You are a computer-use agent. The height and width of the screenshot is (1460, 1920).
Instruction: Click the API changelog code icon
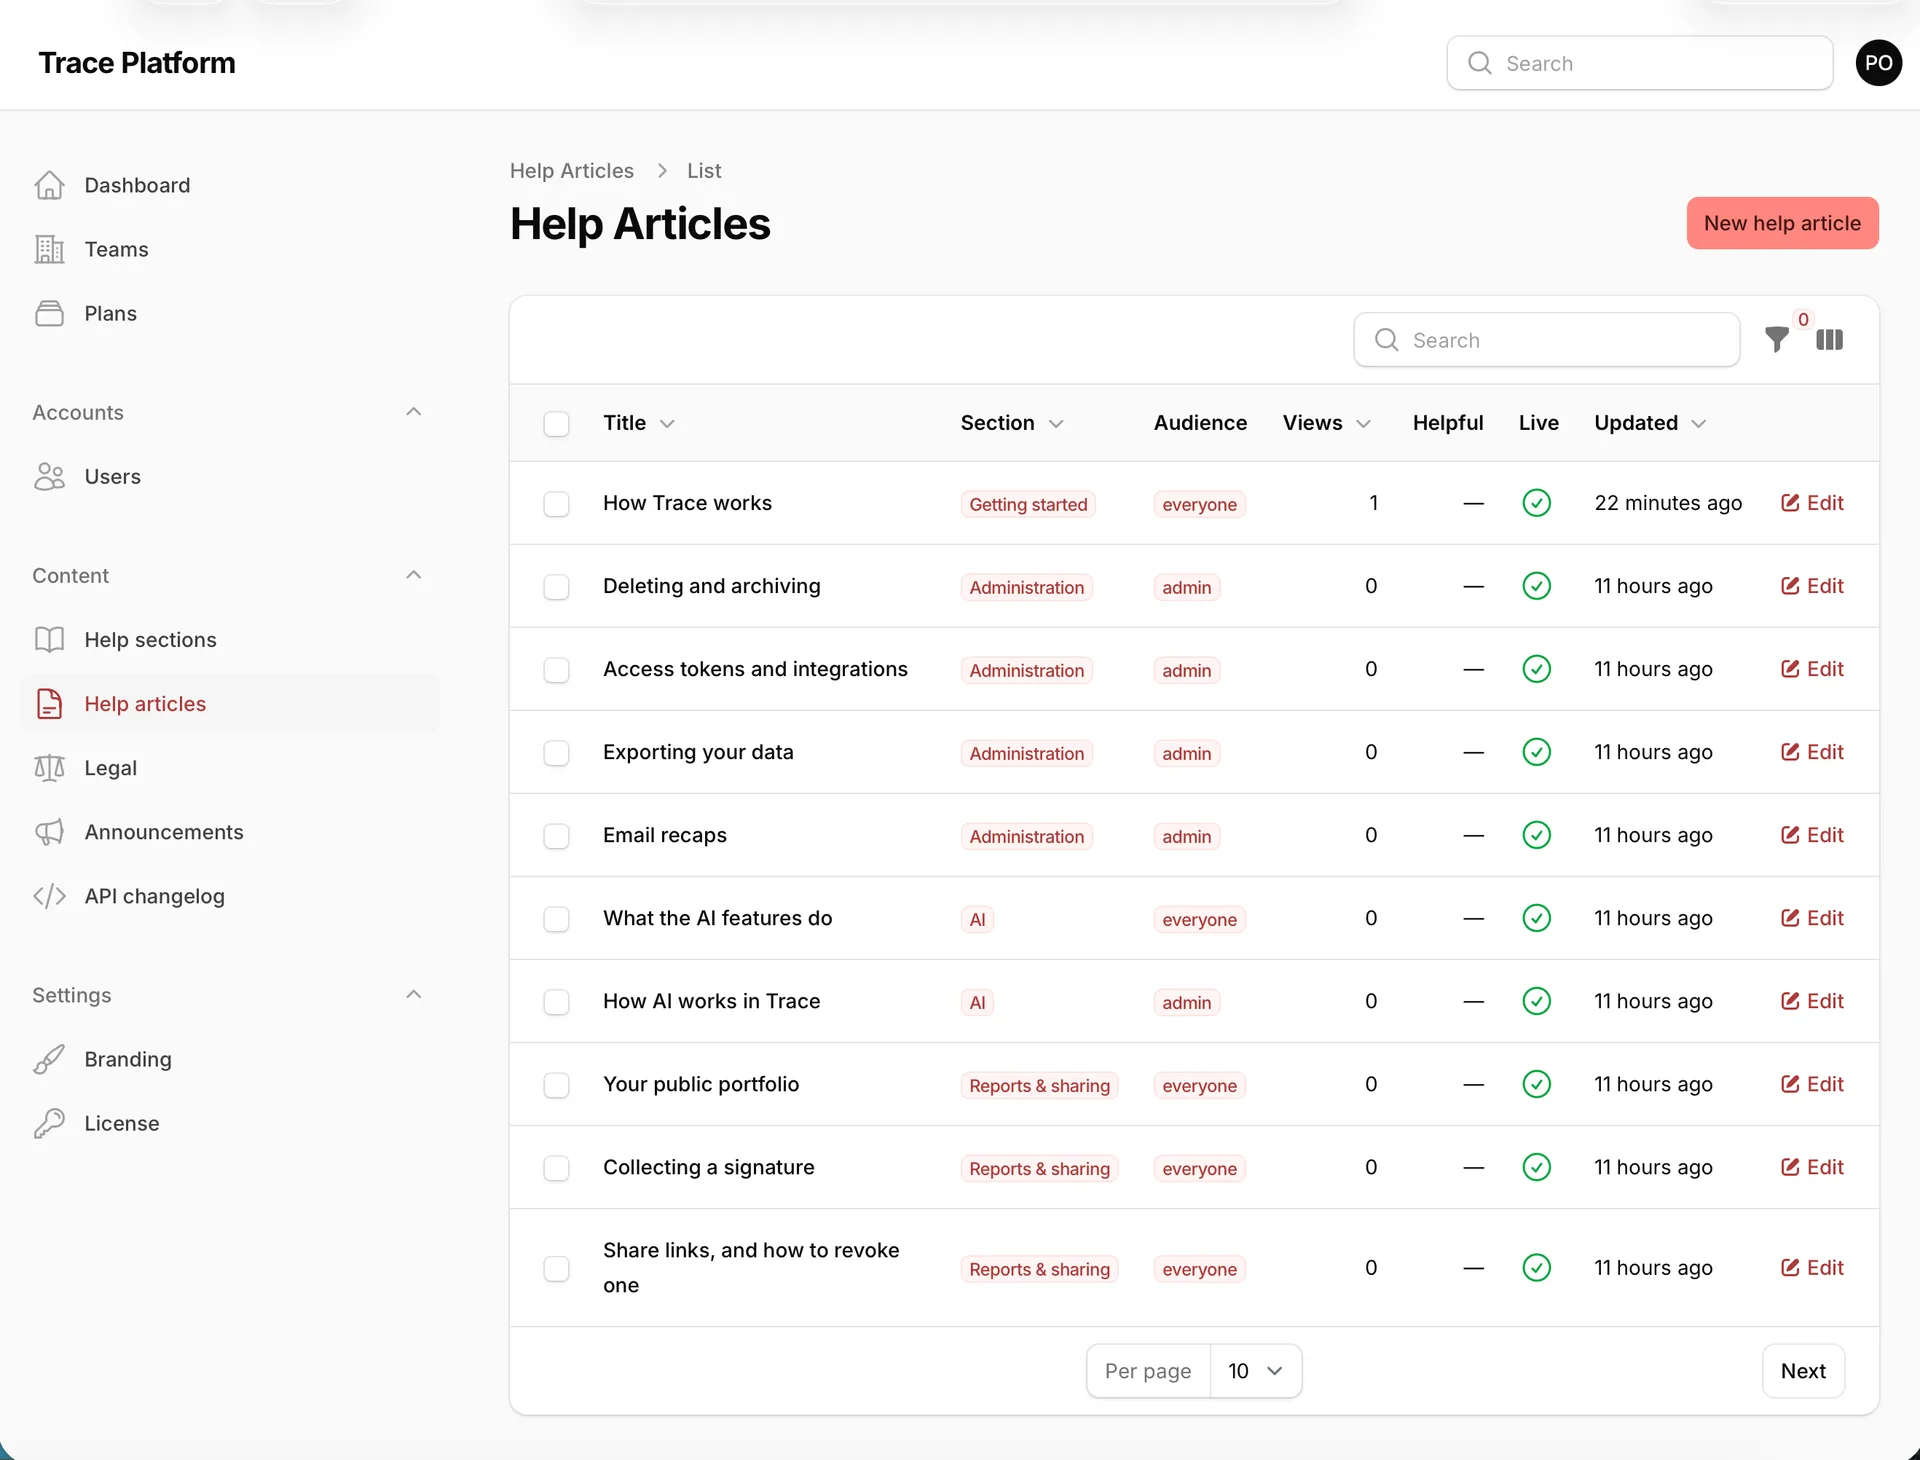[49, 895]
